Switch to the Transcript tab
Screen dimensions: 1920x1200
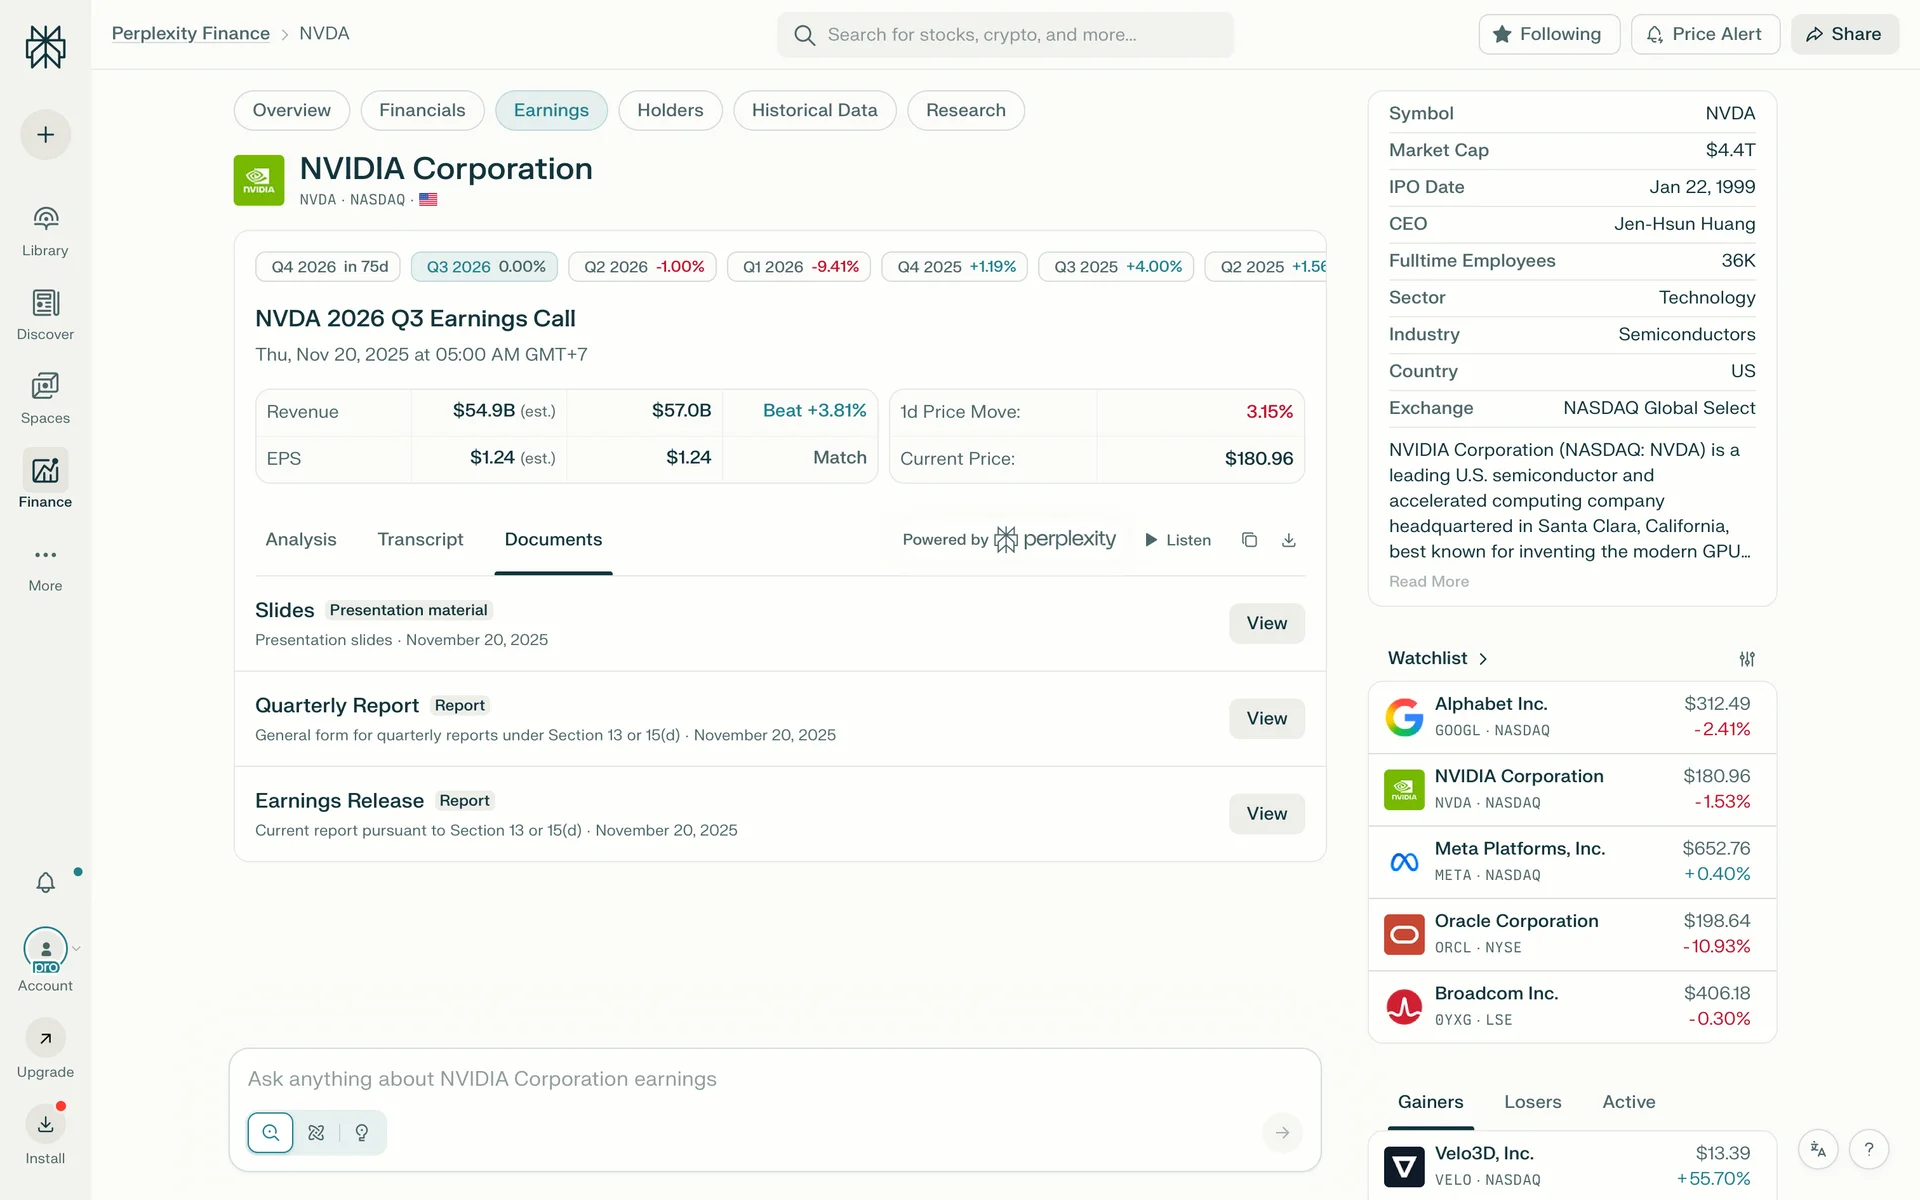[x=420, y=540]
